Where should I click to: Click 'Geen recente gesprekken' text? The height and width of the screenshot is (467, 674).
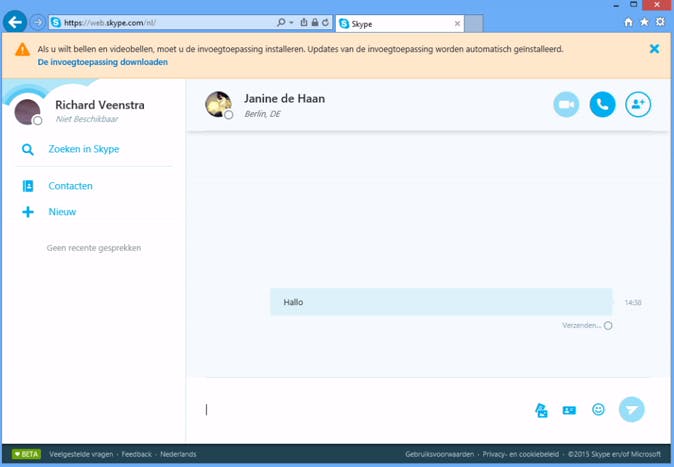tap(94, 248)
